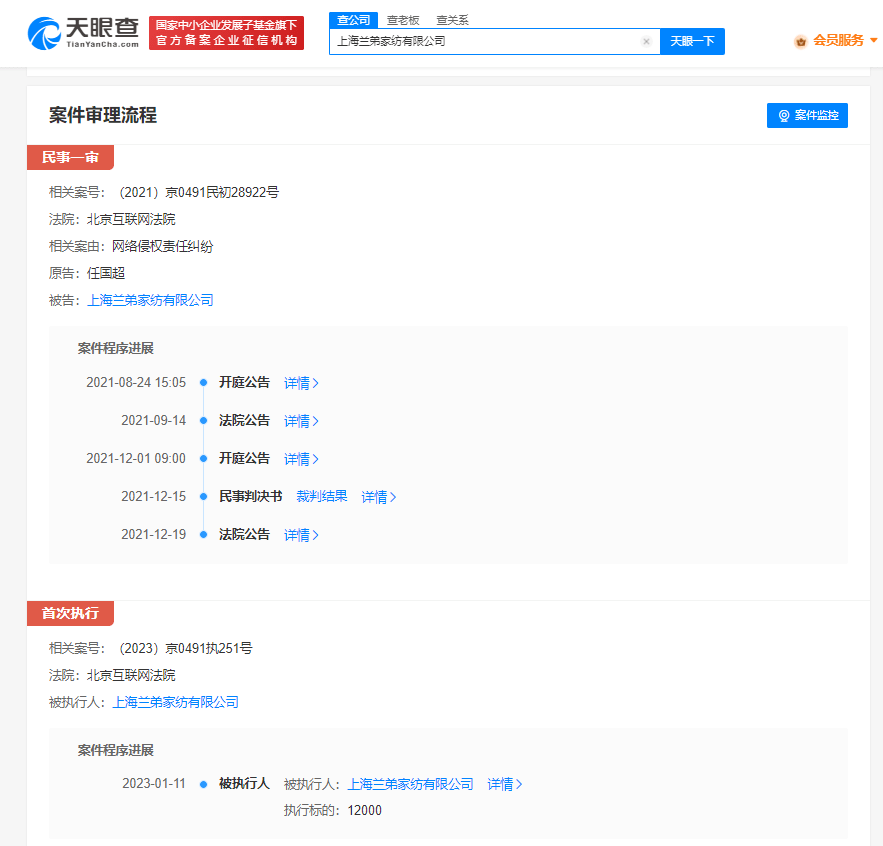883x846 pixels.
Task: Open 详情 for 2021-12-15 民事判决书
Action: [x=378, y=497]
